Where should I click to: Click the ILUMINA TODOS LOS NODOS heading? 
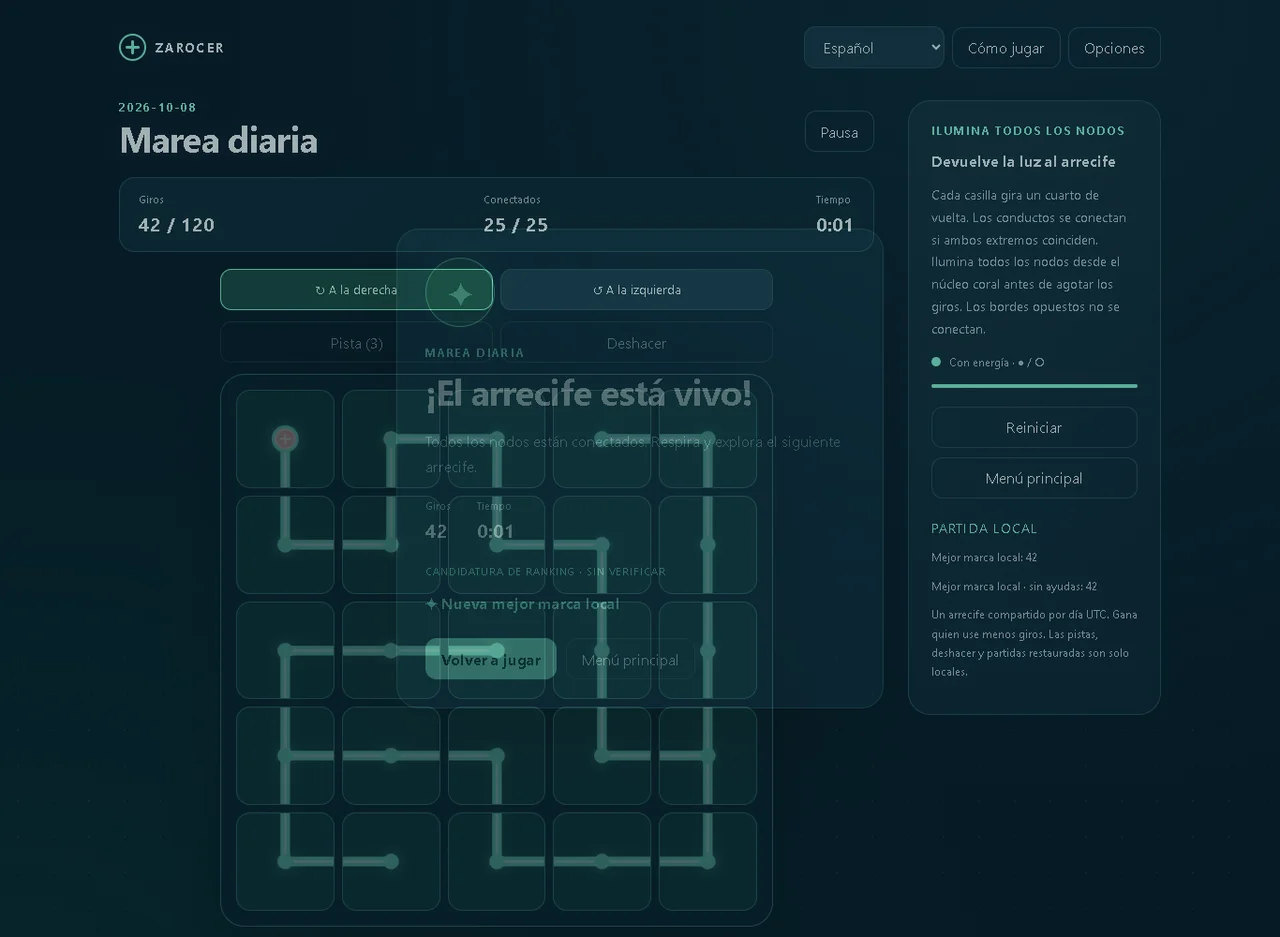tap(1028, 131)
